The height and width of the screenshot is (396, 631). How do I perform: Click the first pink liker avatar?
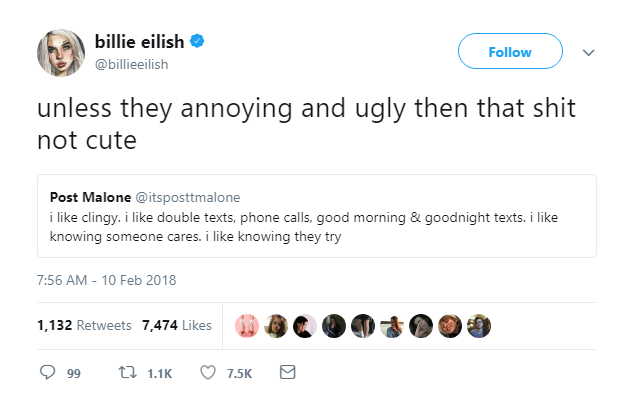tap(247, 326)
